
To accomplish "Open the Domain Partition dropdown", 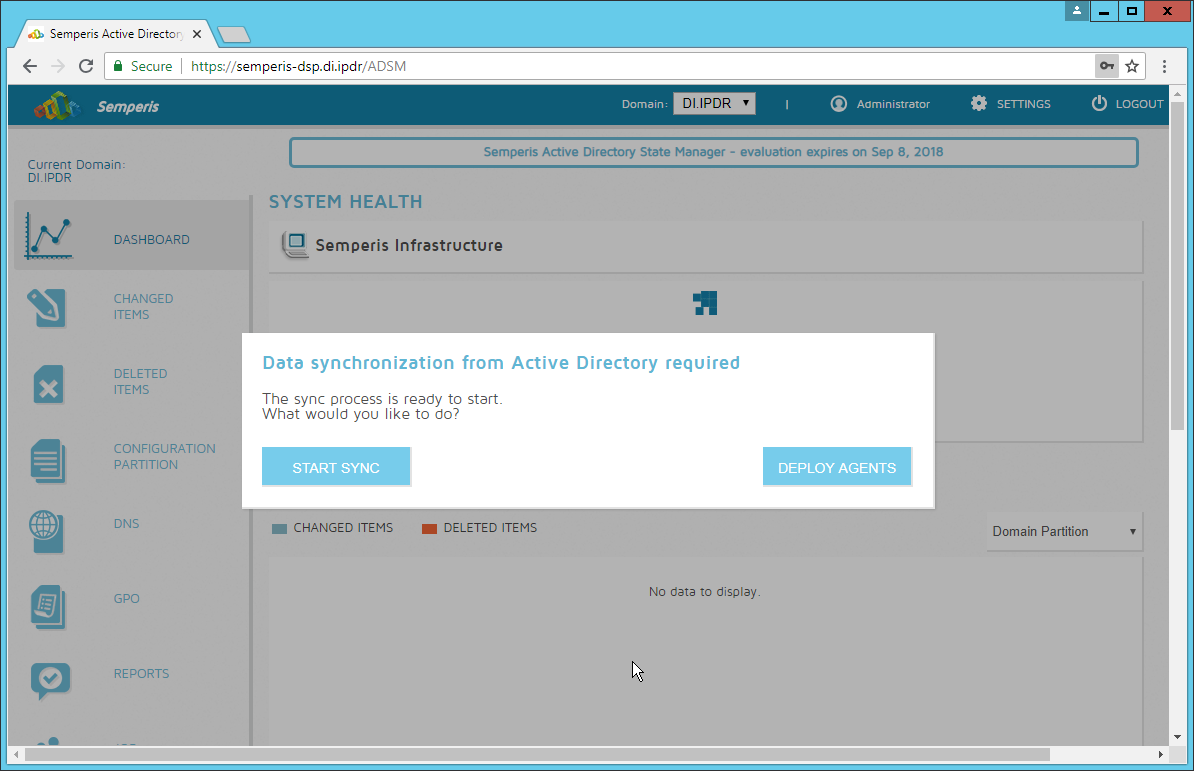I will click(1064, 531).
